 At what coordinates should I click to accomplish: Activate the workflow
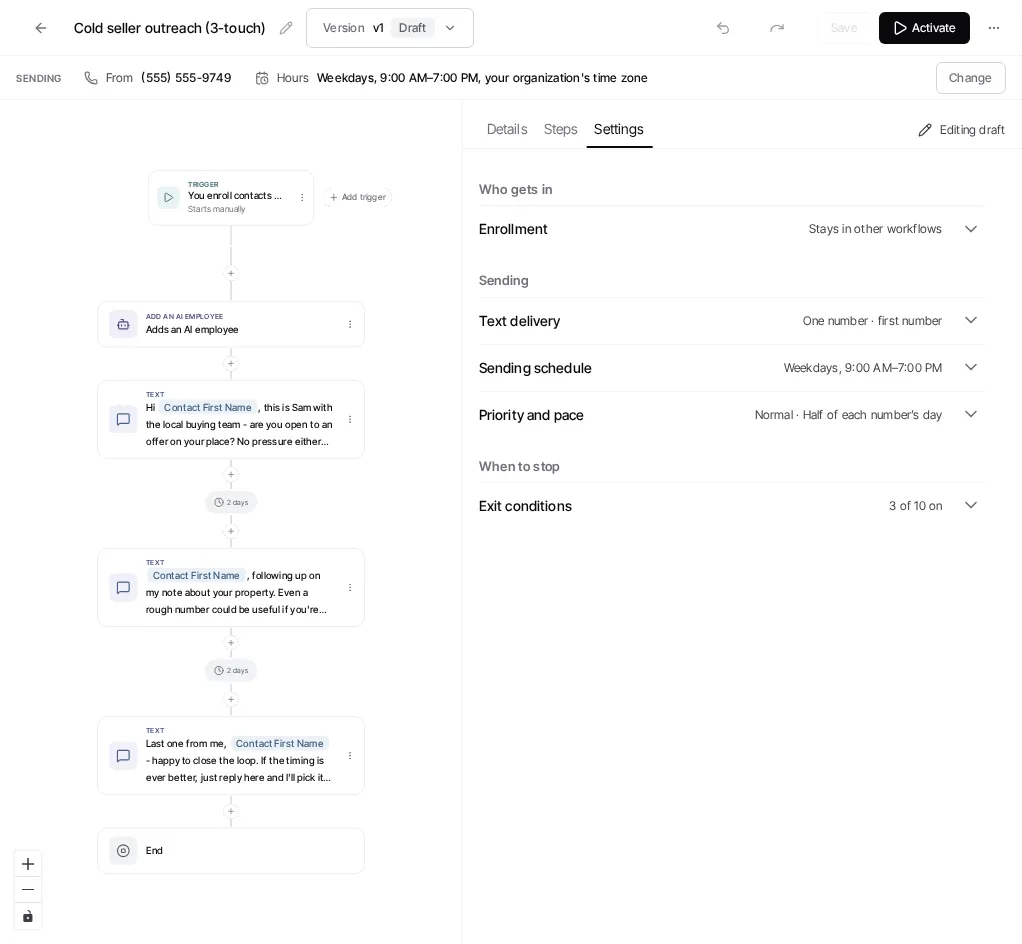(x=924, y=28)
